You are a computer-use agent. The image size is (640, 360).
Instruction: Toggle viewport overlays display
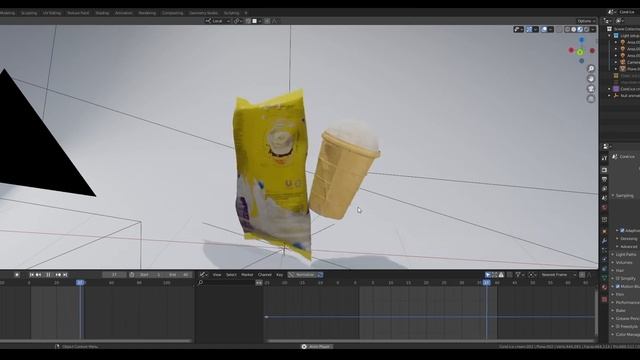(x=544, y=29)
